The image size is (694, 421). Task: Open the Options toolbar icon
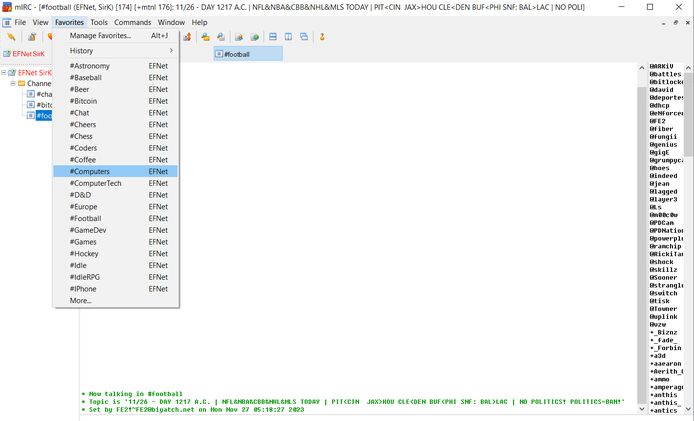pyautogui.click(x=32, y=37)
